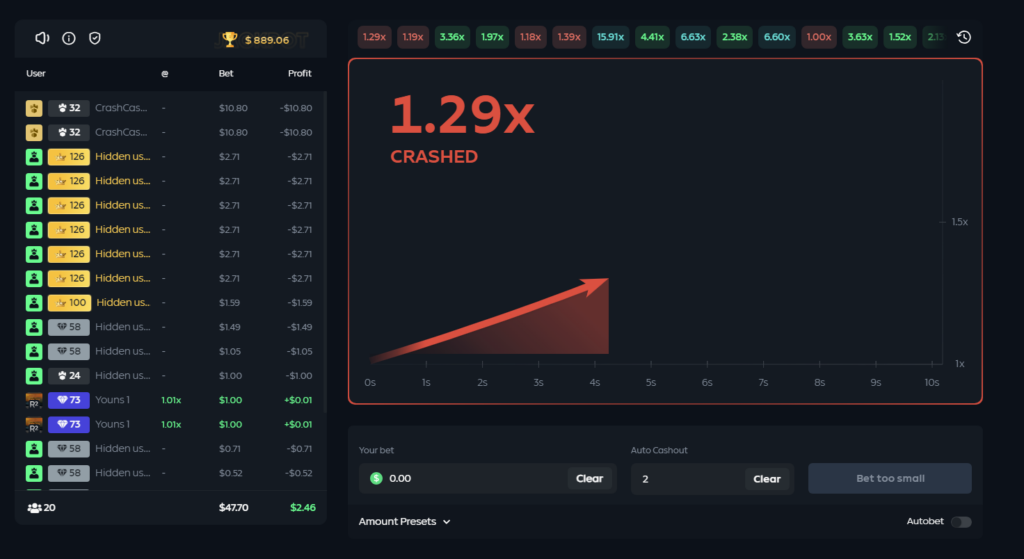1024x559 pixels.
Task: Click the Bet too small button
Action: pyautogui.click(x=889, y=478)
